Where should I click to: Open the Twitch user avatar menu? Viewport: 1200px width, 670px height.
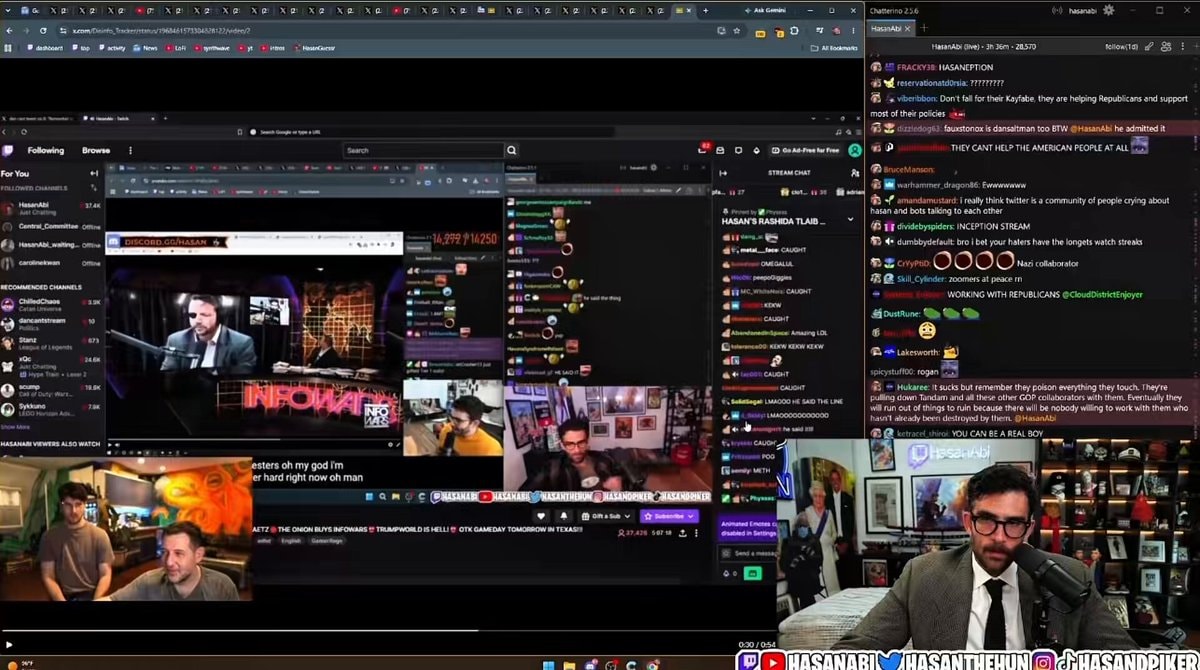(854, 150)
